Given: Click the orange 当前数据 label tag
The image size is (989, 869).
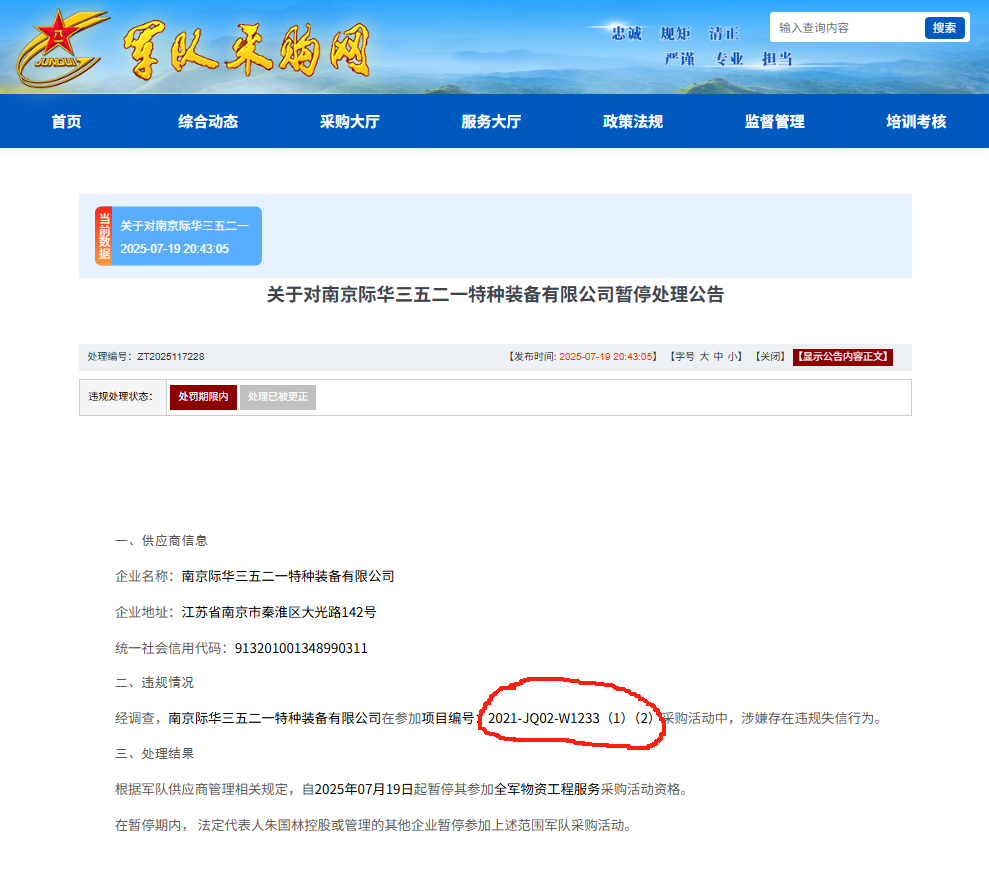Looking at the screenshot, I should click(103, 236).
